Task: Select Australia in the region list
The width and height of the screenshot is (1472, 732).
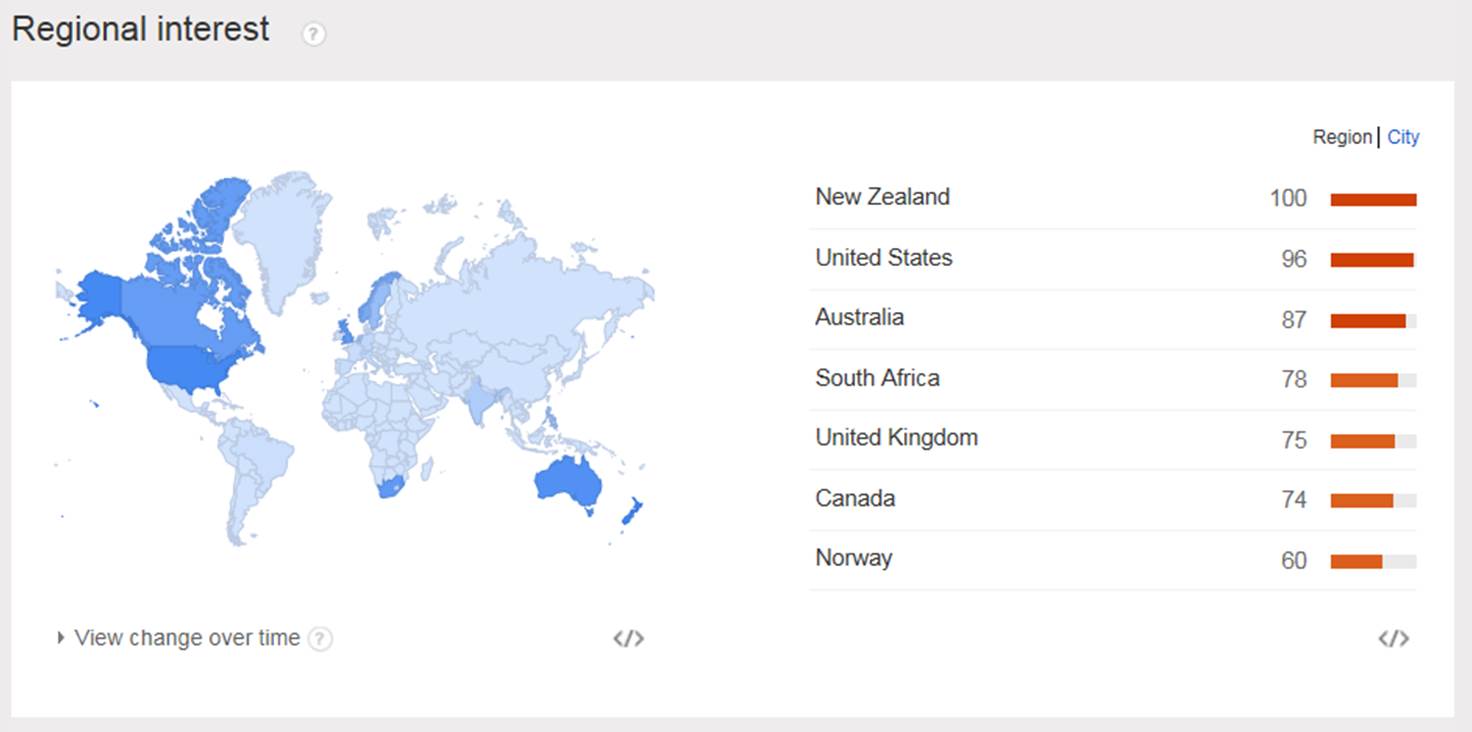Action: pyautogui.click(x=859, y=317)
